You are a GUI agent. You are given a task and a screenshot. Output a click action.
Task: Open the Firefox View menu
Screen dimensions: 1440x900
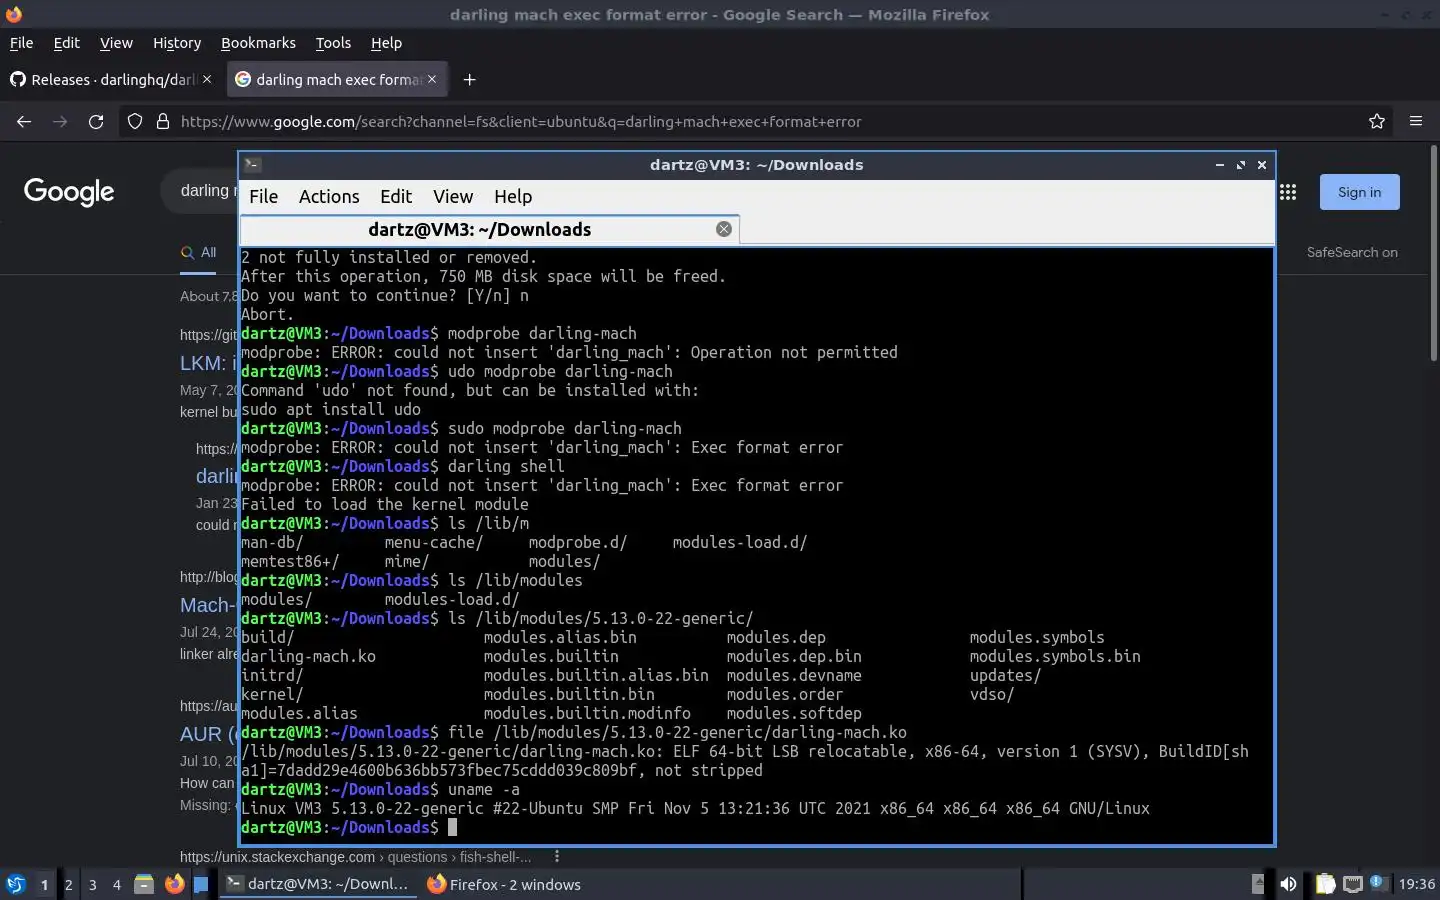[116, 43]
